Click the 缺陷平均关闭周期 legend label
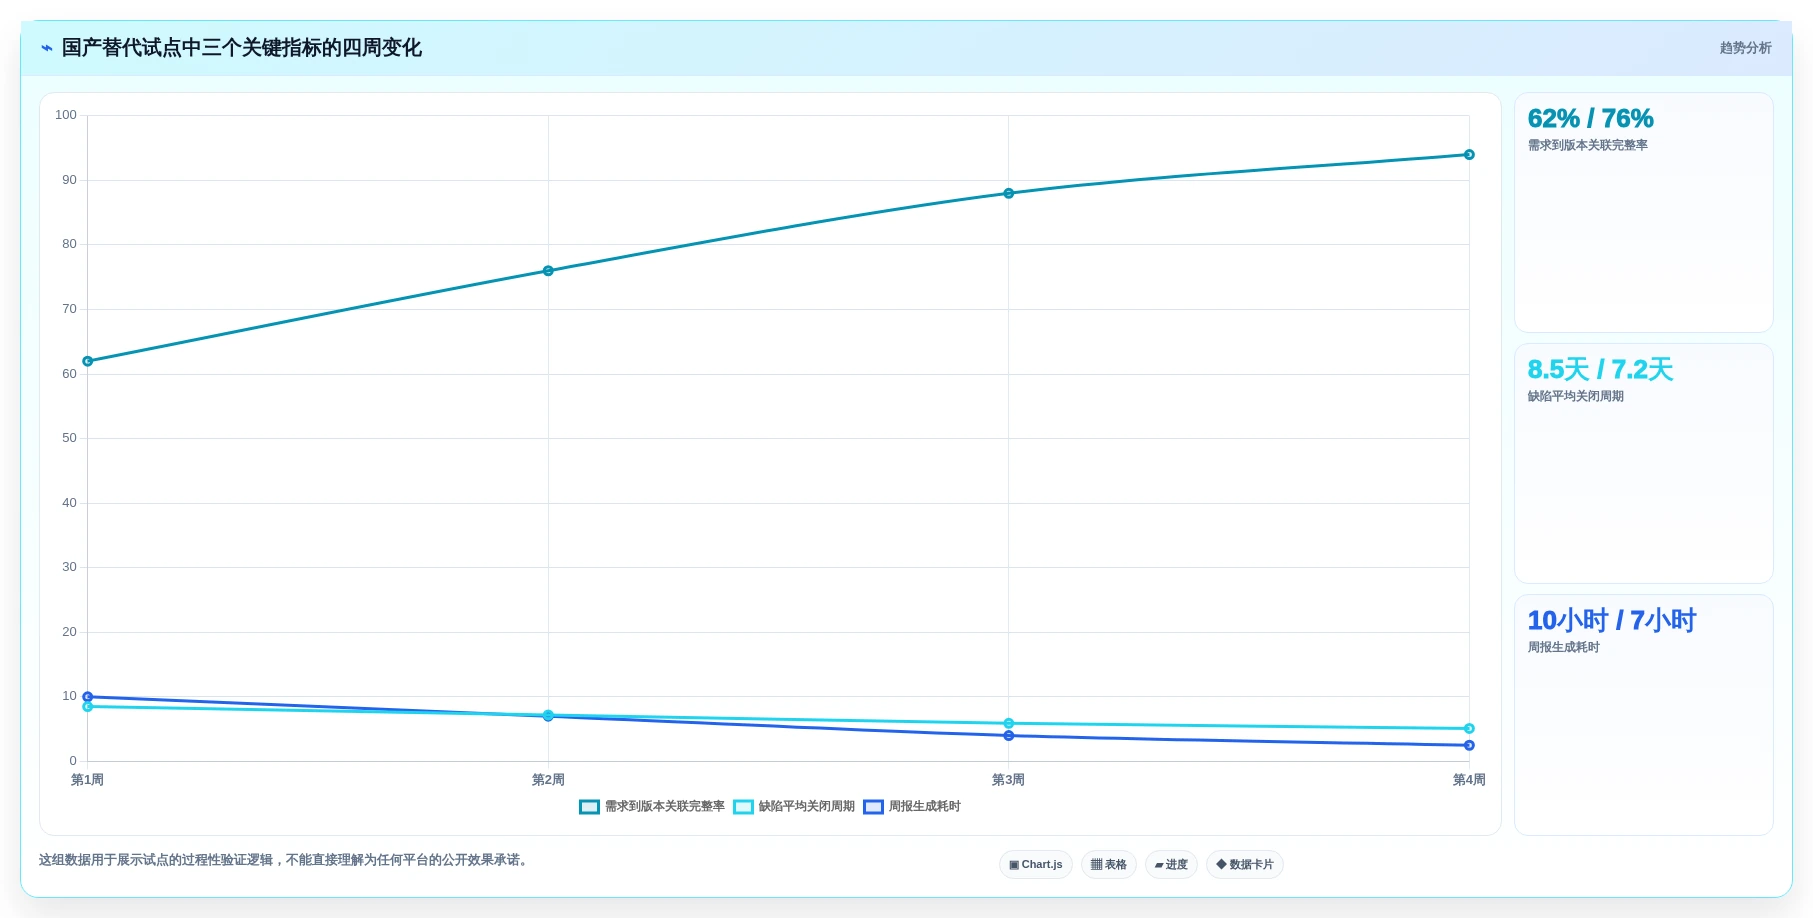Image resolution: width=1813 pixels, height=918 pixels. (807, 807)
